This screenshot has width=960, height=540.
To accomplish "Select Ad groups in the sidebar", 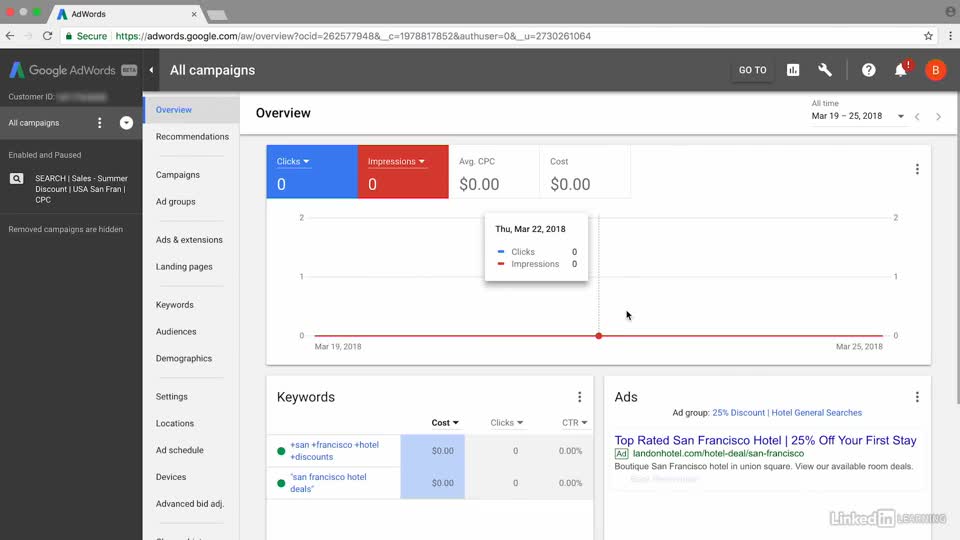I will tap(176, 202).
